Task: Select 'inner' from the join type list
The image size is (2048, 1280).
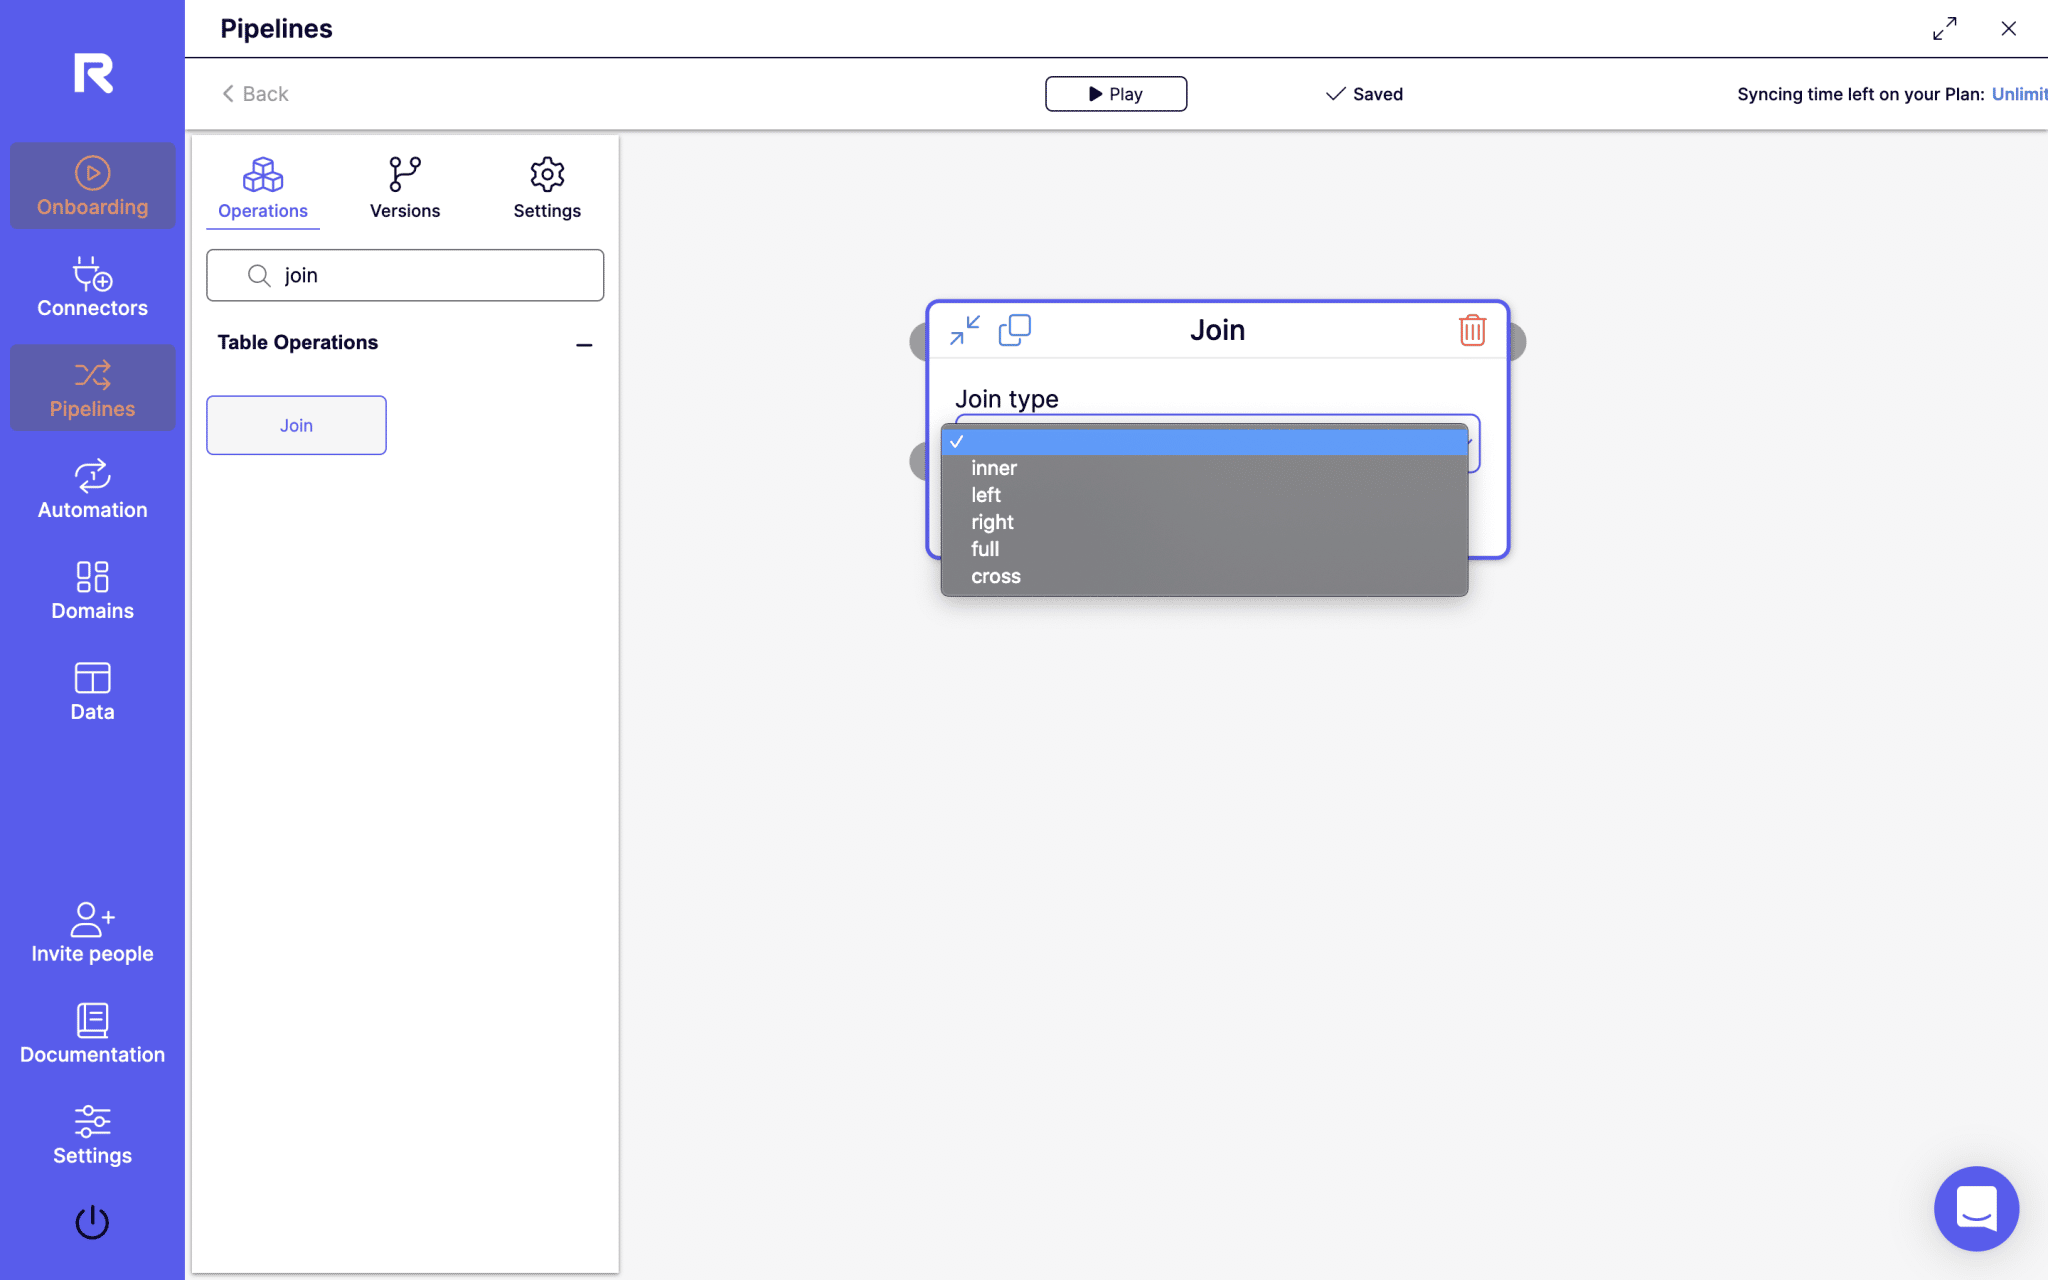Action: 993,467
